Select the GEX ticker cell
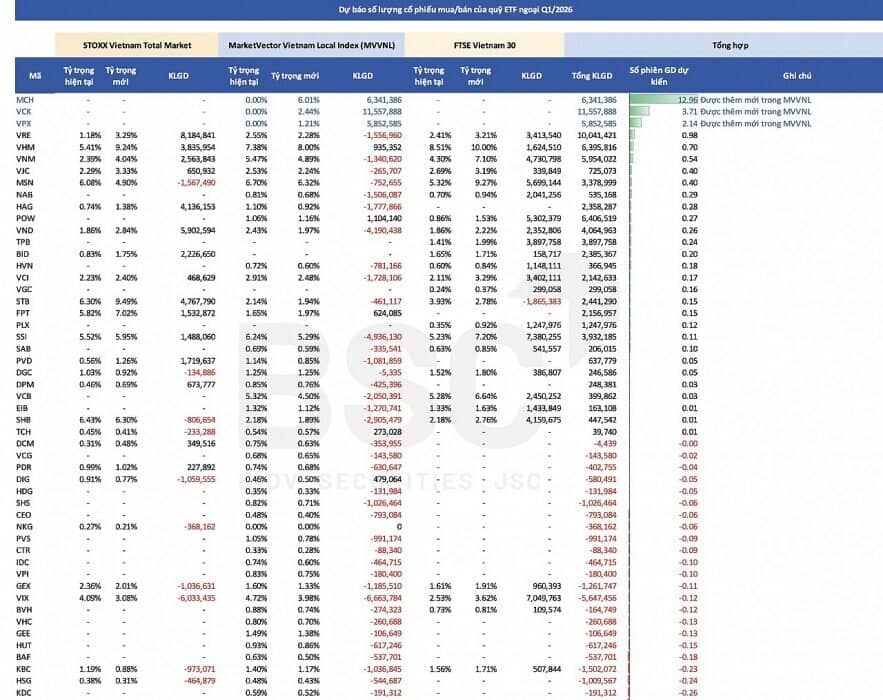This screenshot has width=883, height=700. coord(23,586)
